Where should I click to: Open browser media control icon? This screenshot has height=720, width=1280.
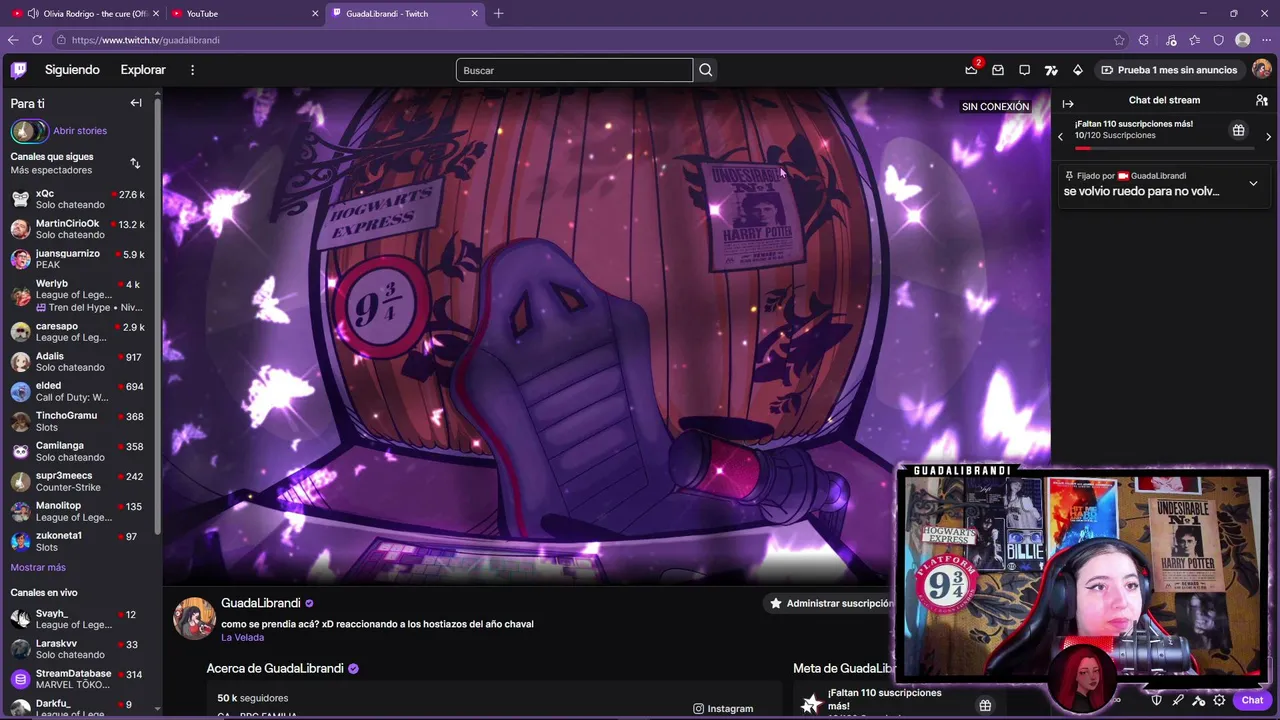pos(1171,40)
